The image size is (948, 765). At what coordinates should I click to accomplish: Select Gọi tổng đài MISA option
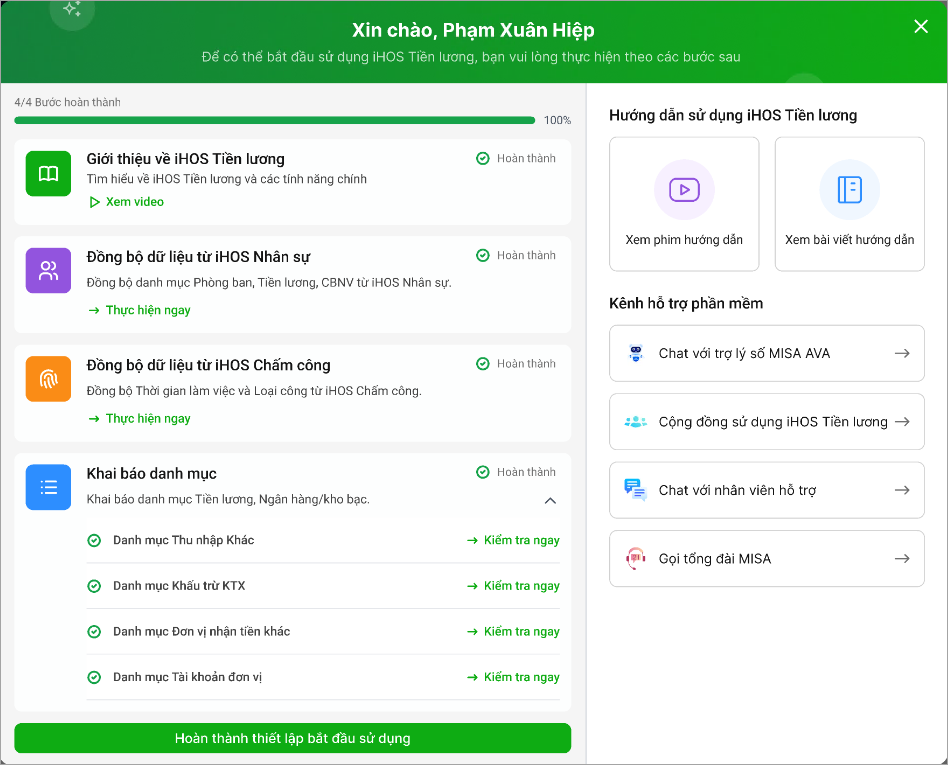click(x=767, y=558)
